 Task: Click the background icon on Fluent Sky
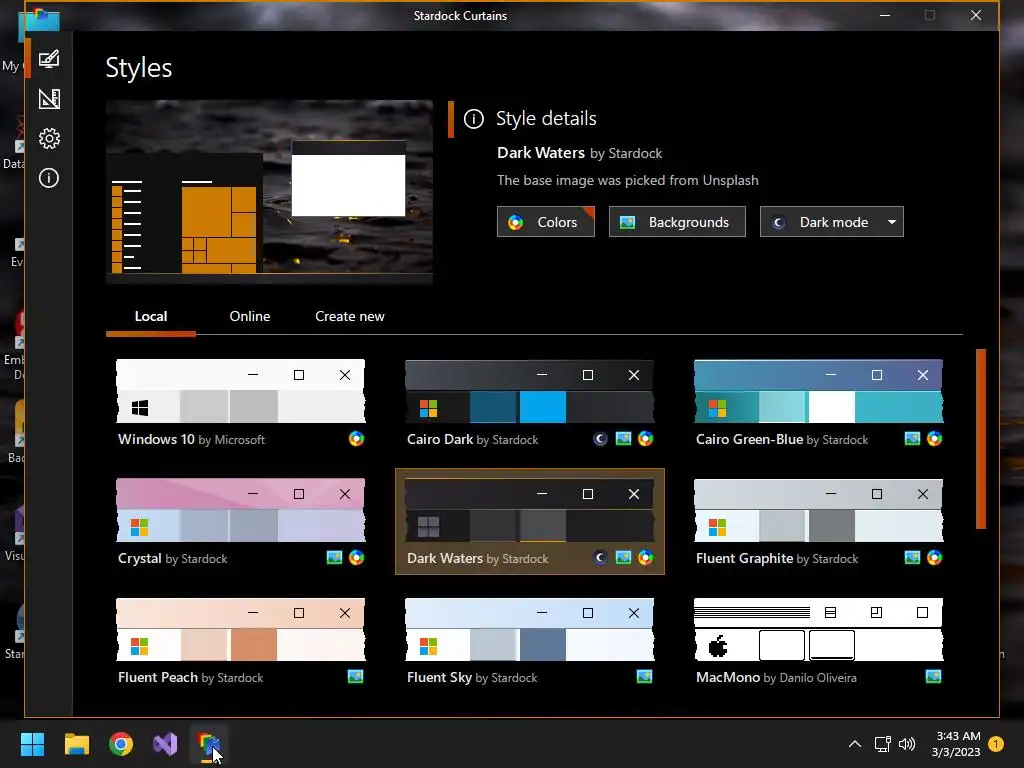645,677
